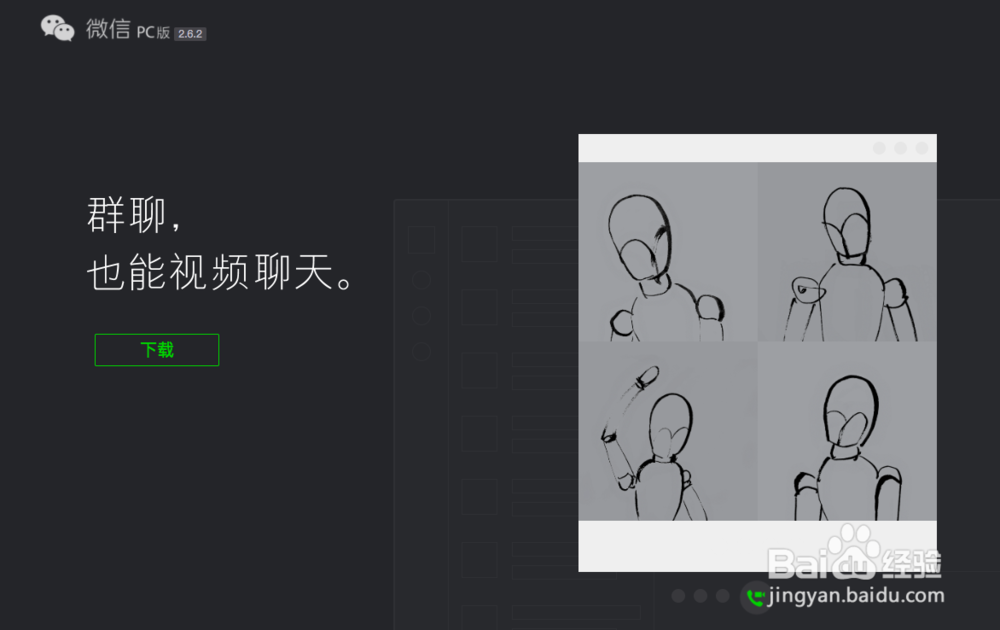The image size is (1000, 630).
Task: Select the third circular contact icon in the sidebar
Action: tap(422, 351)
